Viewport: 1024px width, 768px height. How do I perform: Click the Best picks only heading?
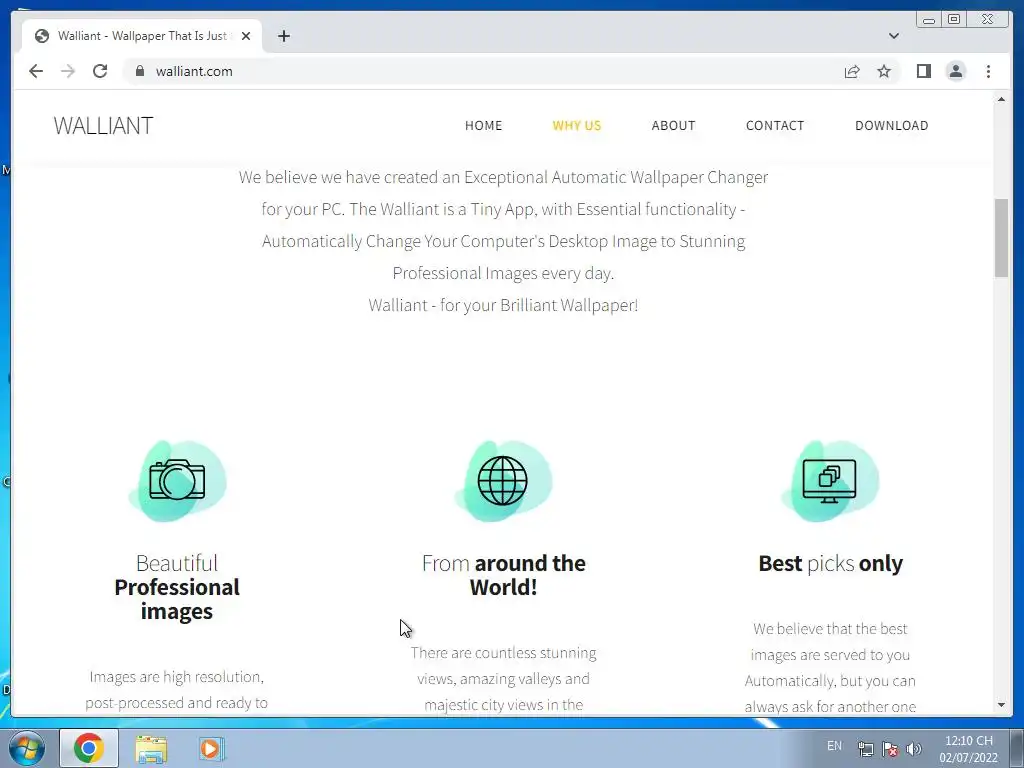click(x=830, y=563)
